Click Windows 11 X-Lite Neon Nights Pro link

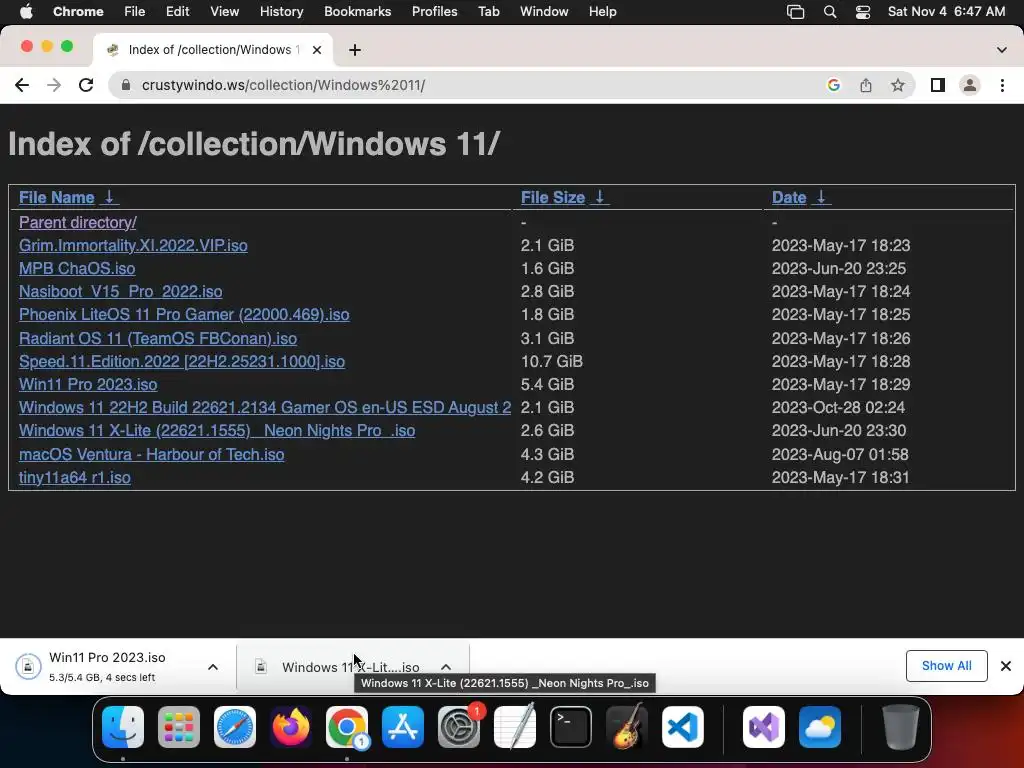click(x=217, y=430)
